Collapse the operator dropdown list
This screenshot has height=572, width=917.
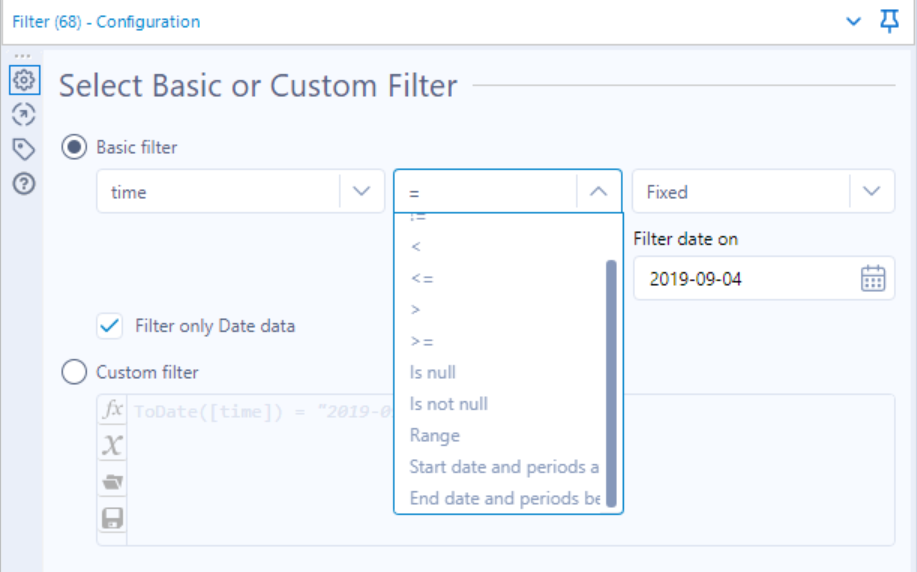pos(598,191)
